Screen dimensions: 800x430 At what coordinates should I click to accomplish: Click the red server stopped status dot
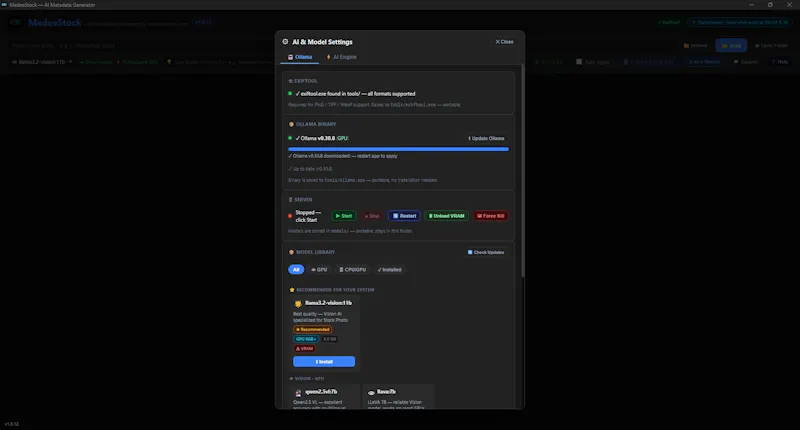tap(290, 216)
